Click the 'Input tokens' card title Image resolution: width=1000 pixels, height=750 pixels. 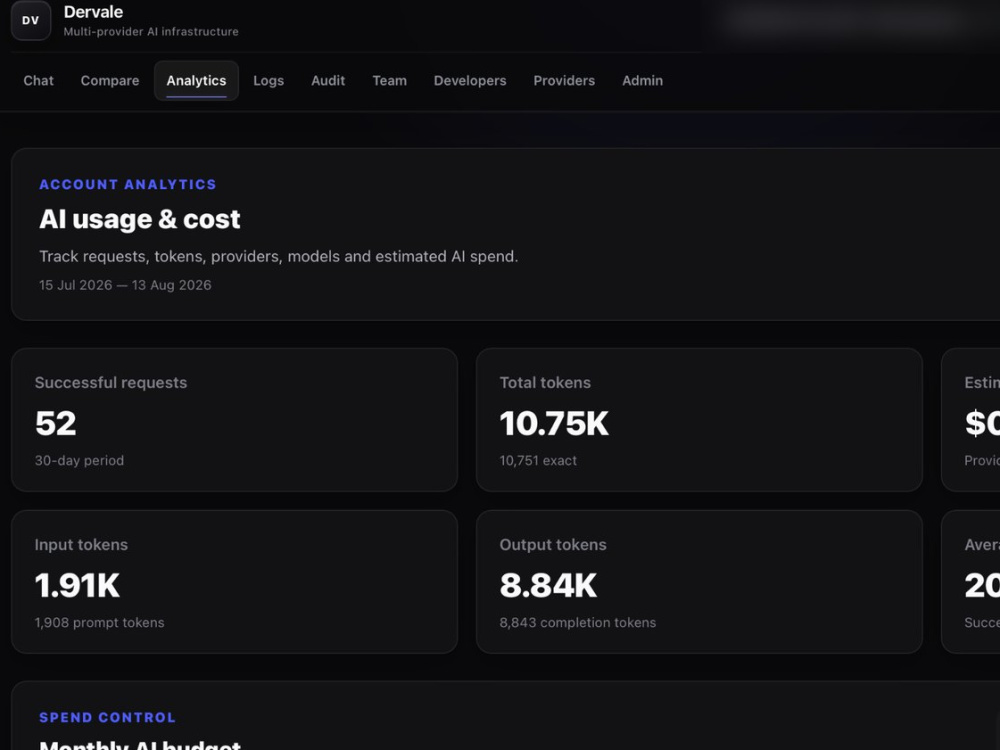(x=81, y=545)
